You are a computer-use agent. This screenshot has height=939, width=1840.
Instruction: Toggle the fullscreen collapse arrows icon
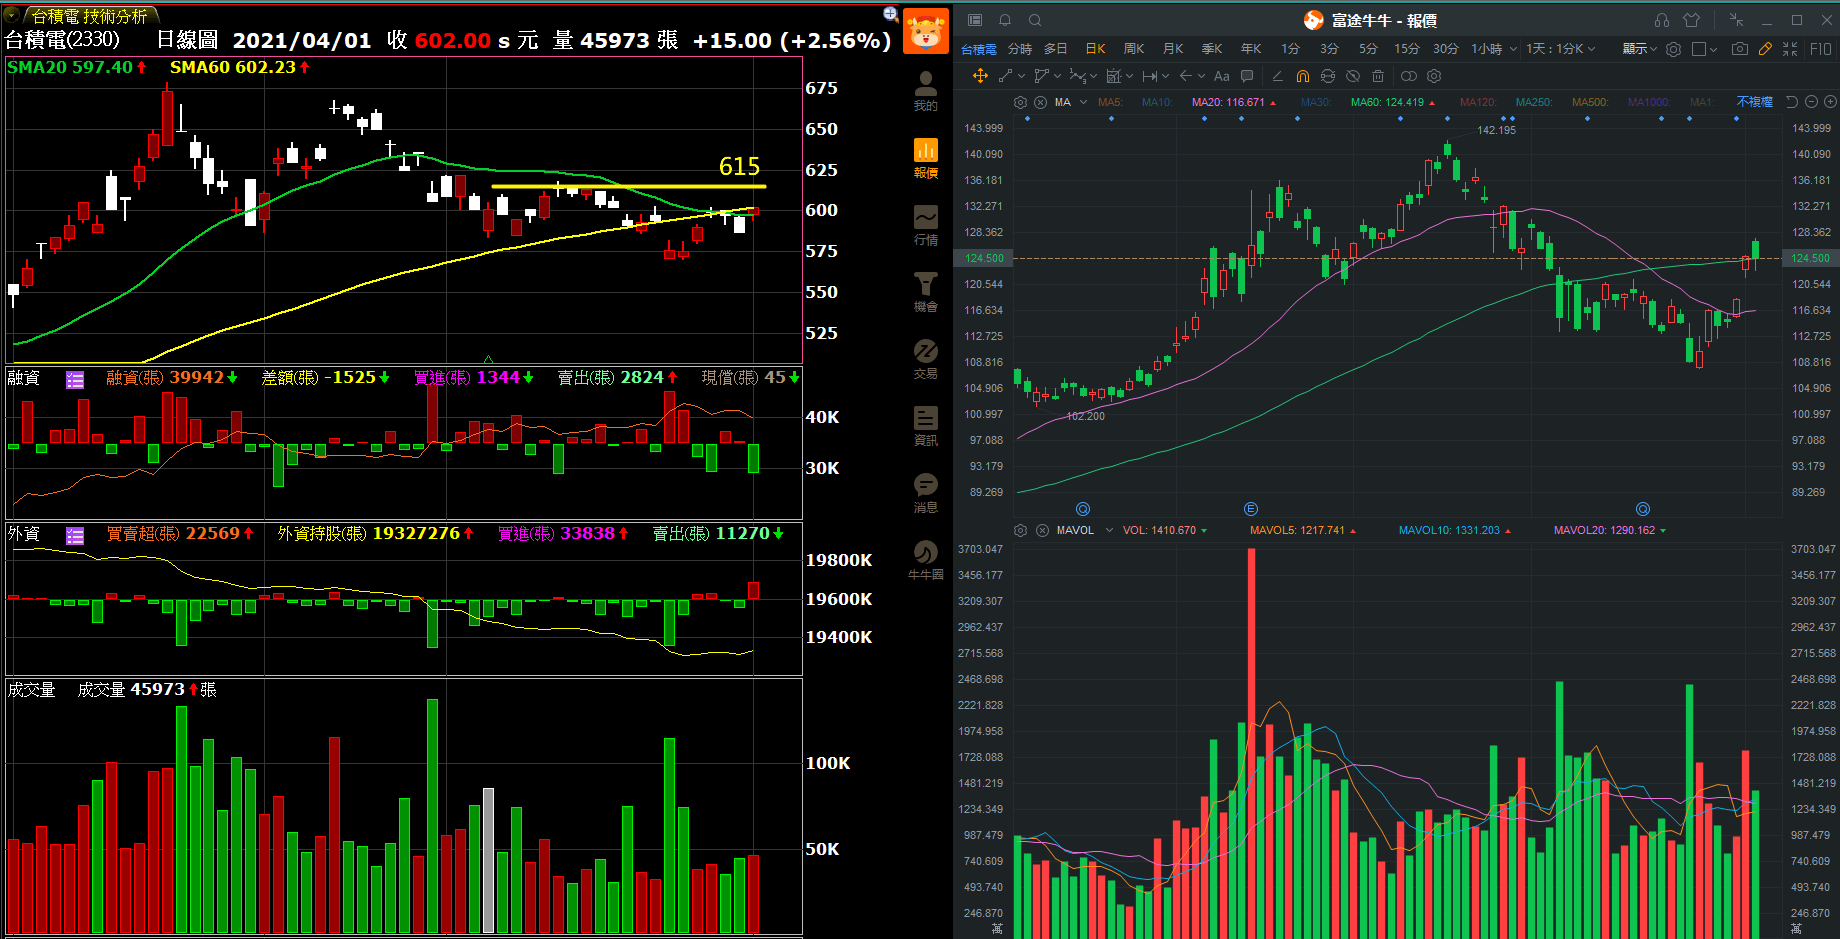[x=1790, y=48]
